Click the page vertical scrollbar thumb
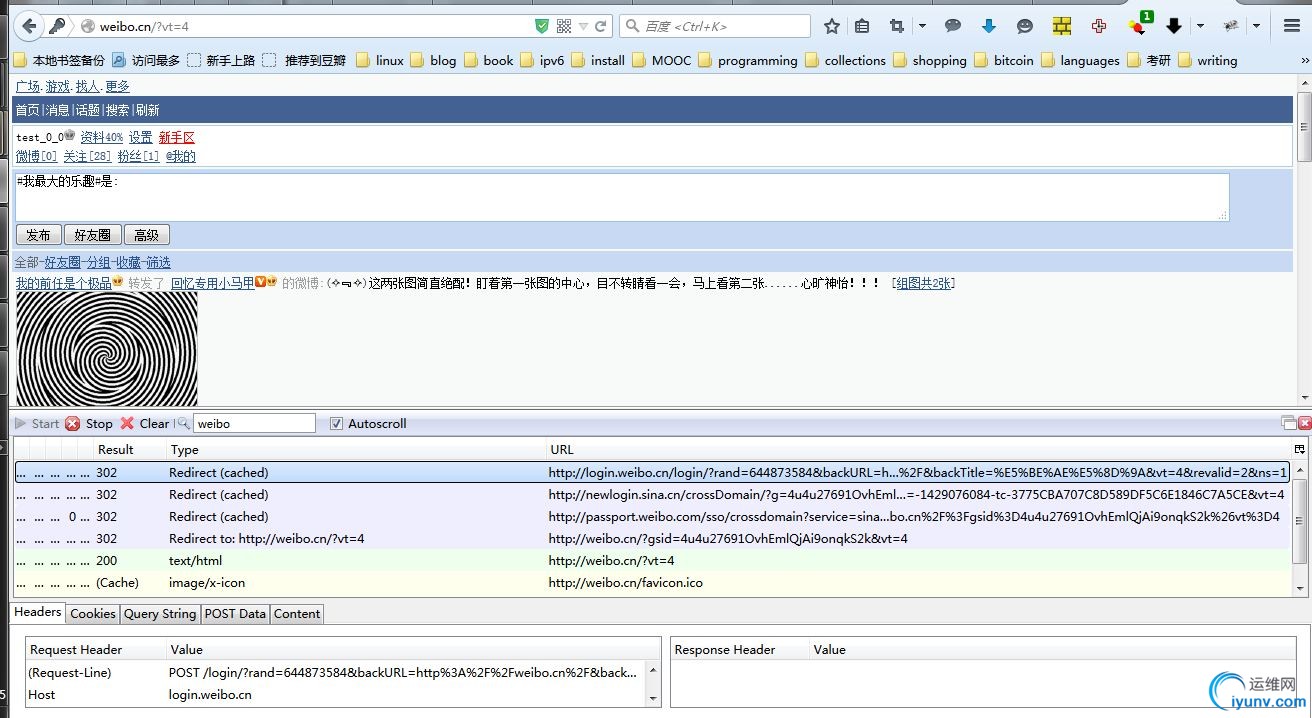This screenshot has height=718, width=1312. tap(1304, 127)
